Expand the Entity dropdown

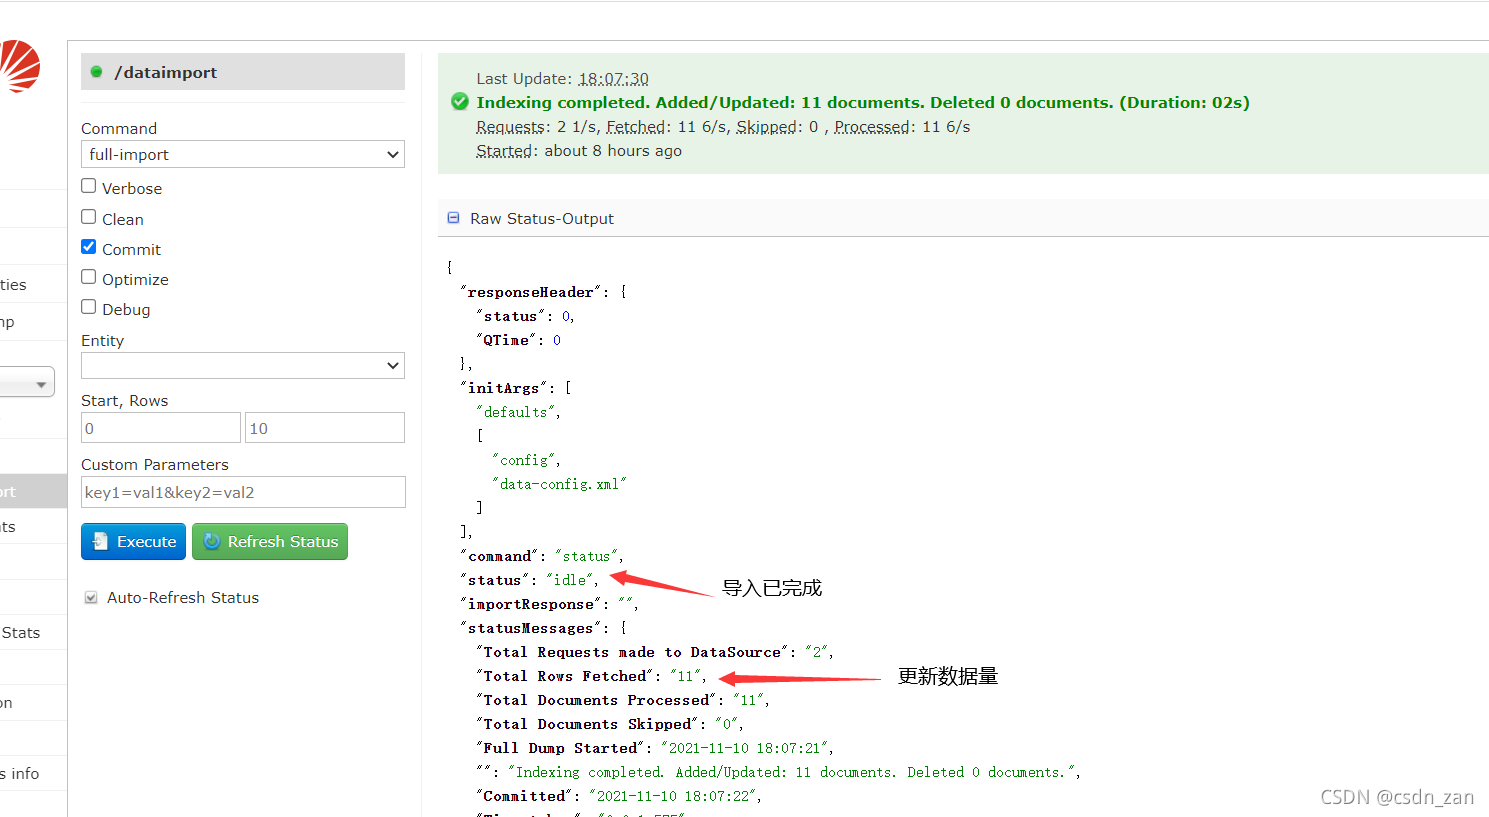[243, 366]
